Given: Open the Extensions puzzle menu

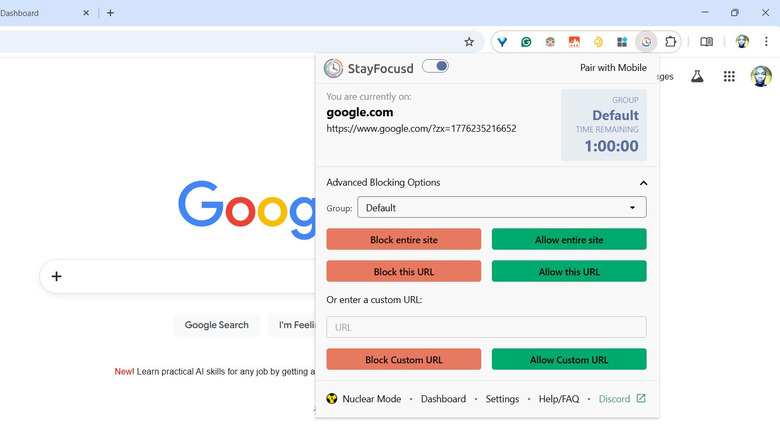Looking at the screenshot, I should pos(671,42).
